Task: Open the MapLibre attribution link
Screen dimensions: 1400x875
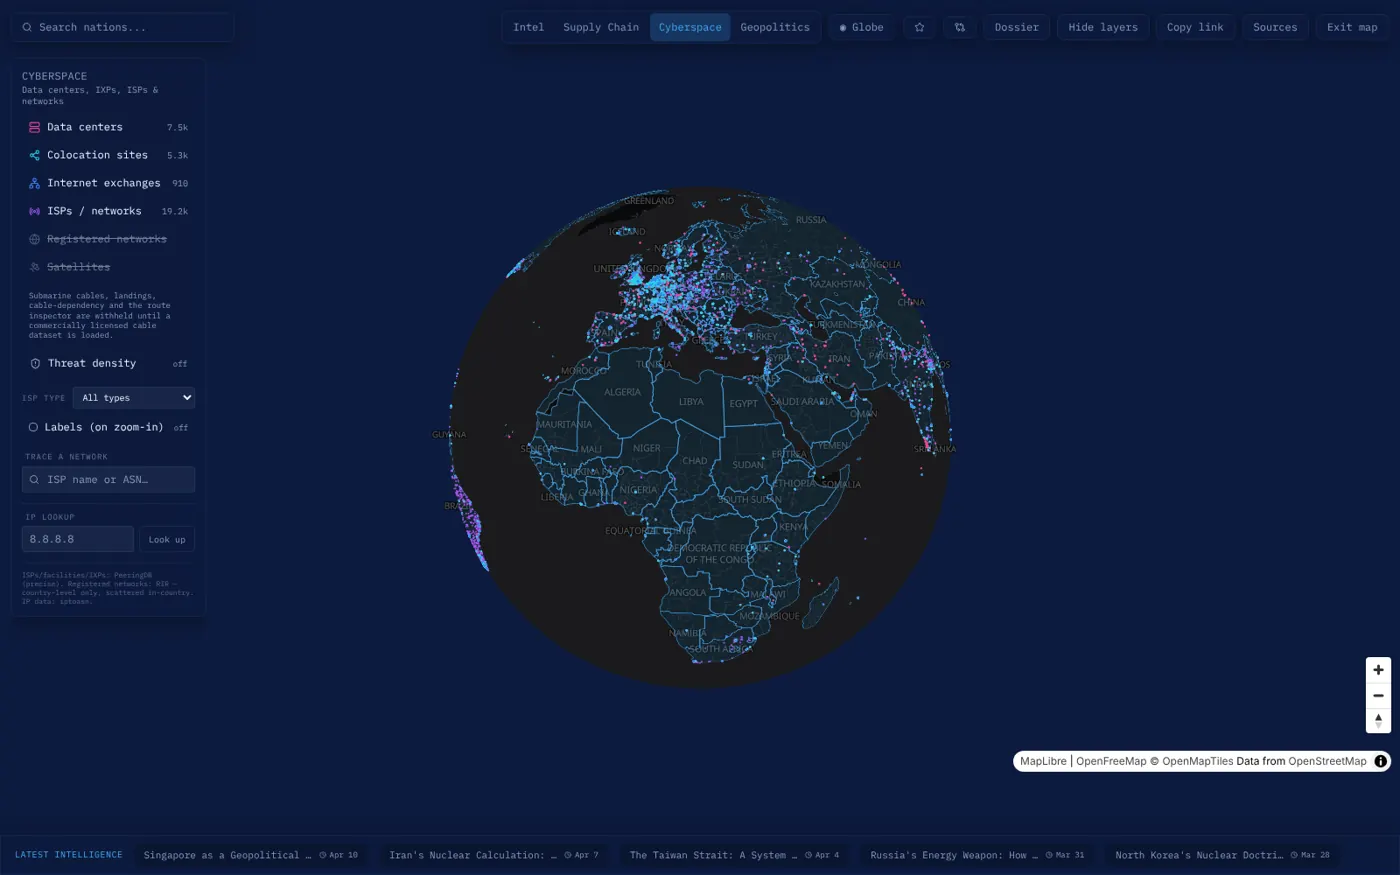Action: (x=1043, y=761)
